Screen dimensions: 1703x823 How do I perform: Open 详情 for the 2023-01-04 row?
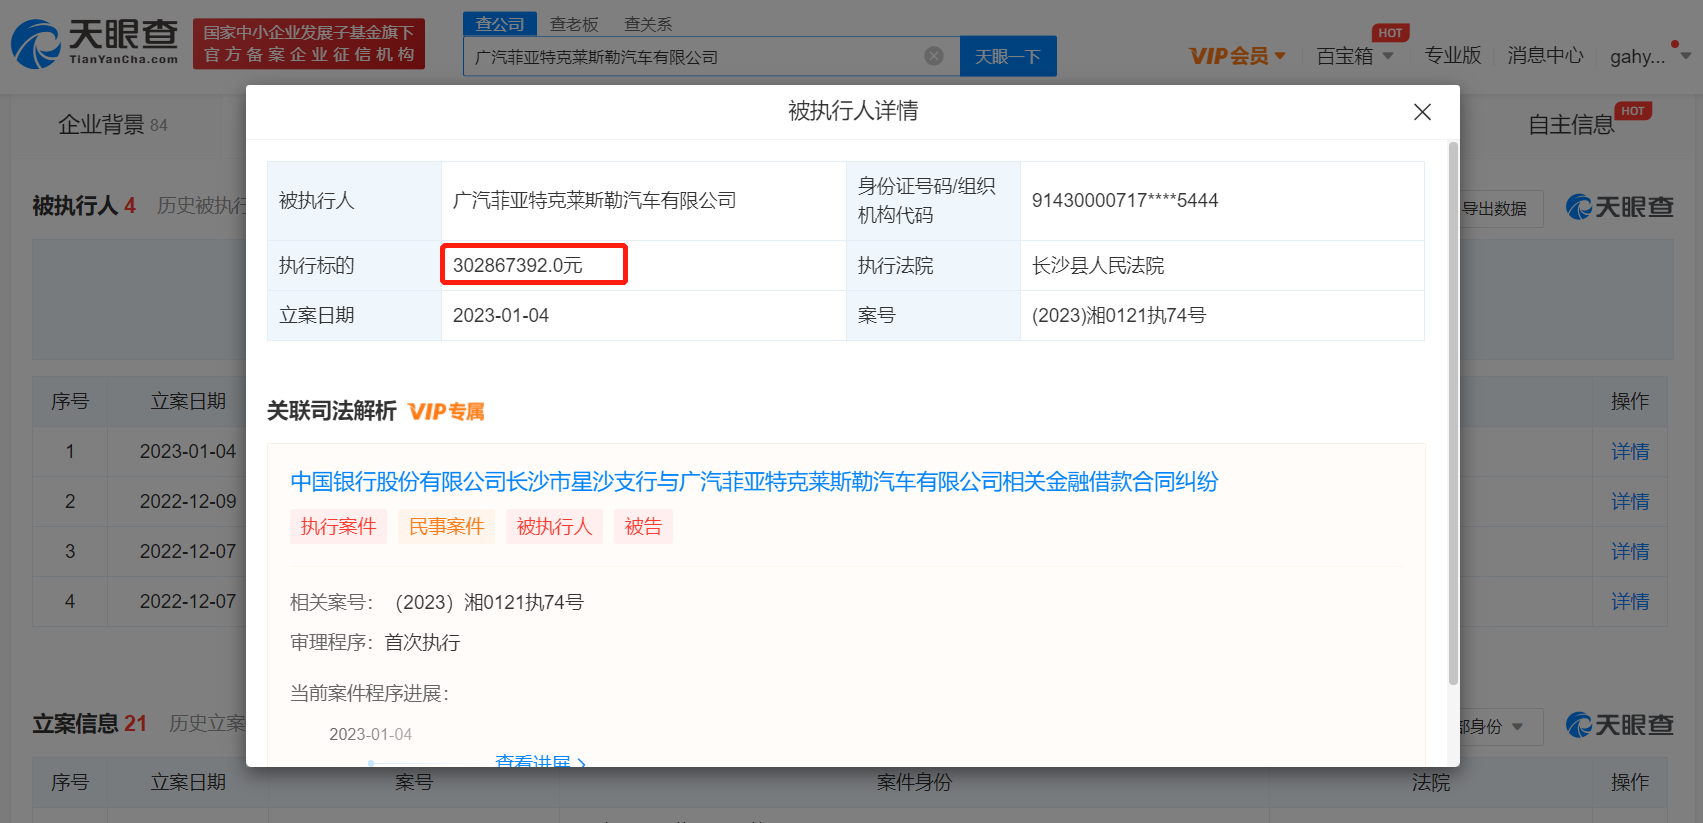click(x=1630, y=452)
